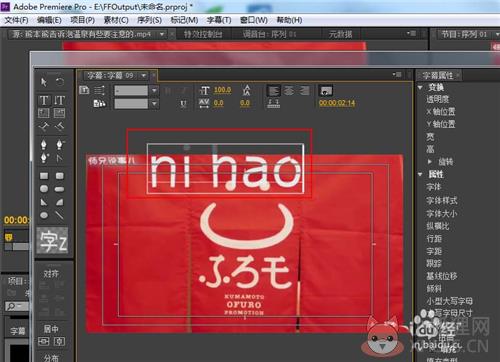Open the Roll/Crawl options icon

(99, 90)
